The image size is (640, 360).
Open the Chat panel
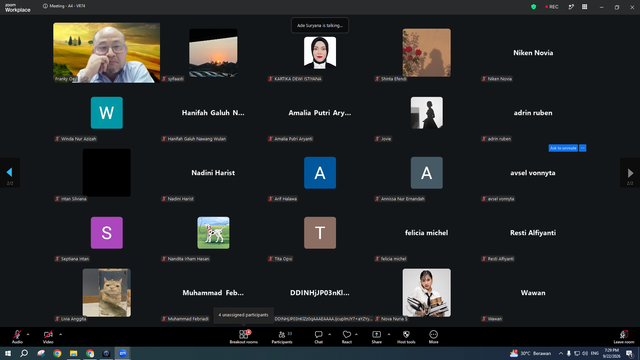(x=318, y=337)
